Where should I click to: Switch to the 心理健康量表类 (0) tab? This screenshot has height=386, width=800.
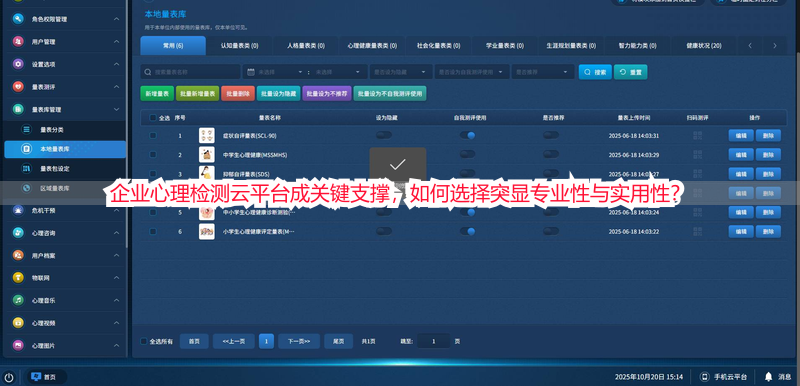[372, 45]
